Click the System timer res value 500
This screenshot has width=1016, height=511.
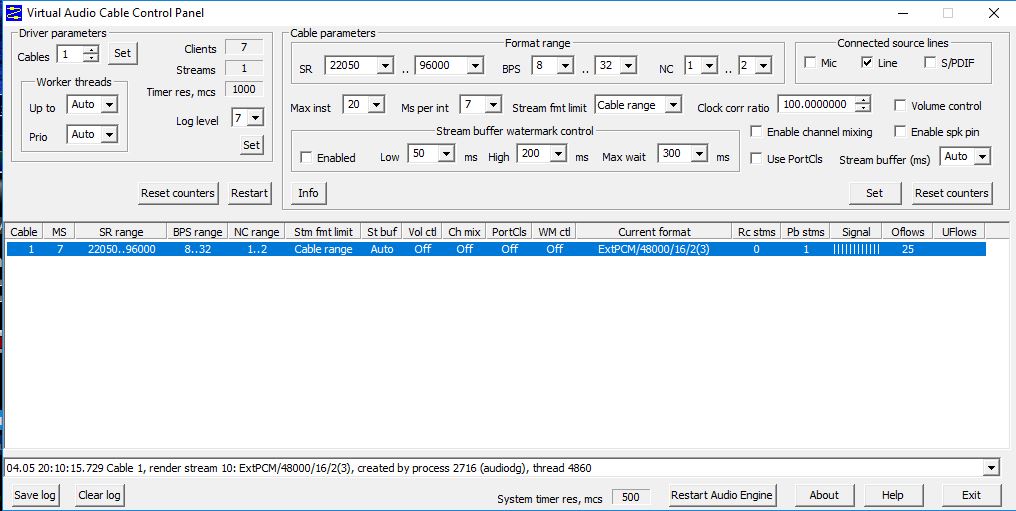(x=630, y=497)
